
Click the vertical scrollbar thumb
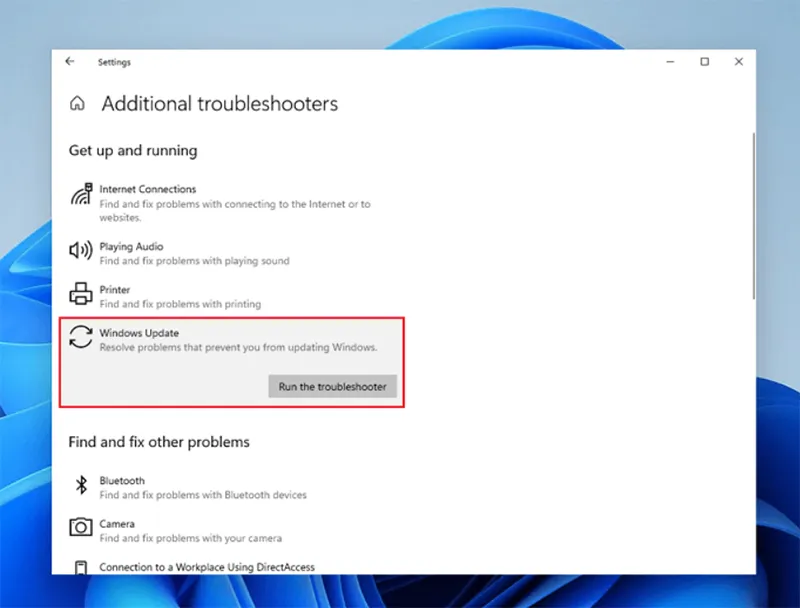coord(753,216)
